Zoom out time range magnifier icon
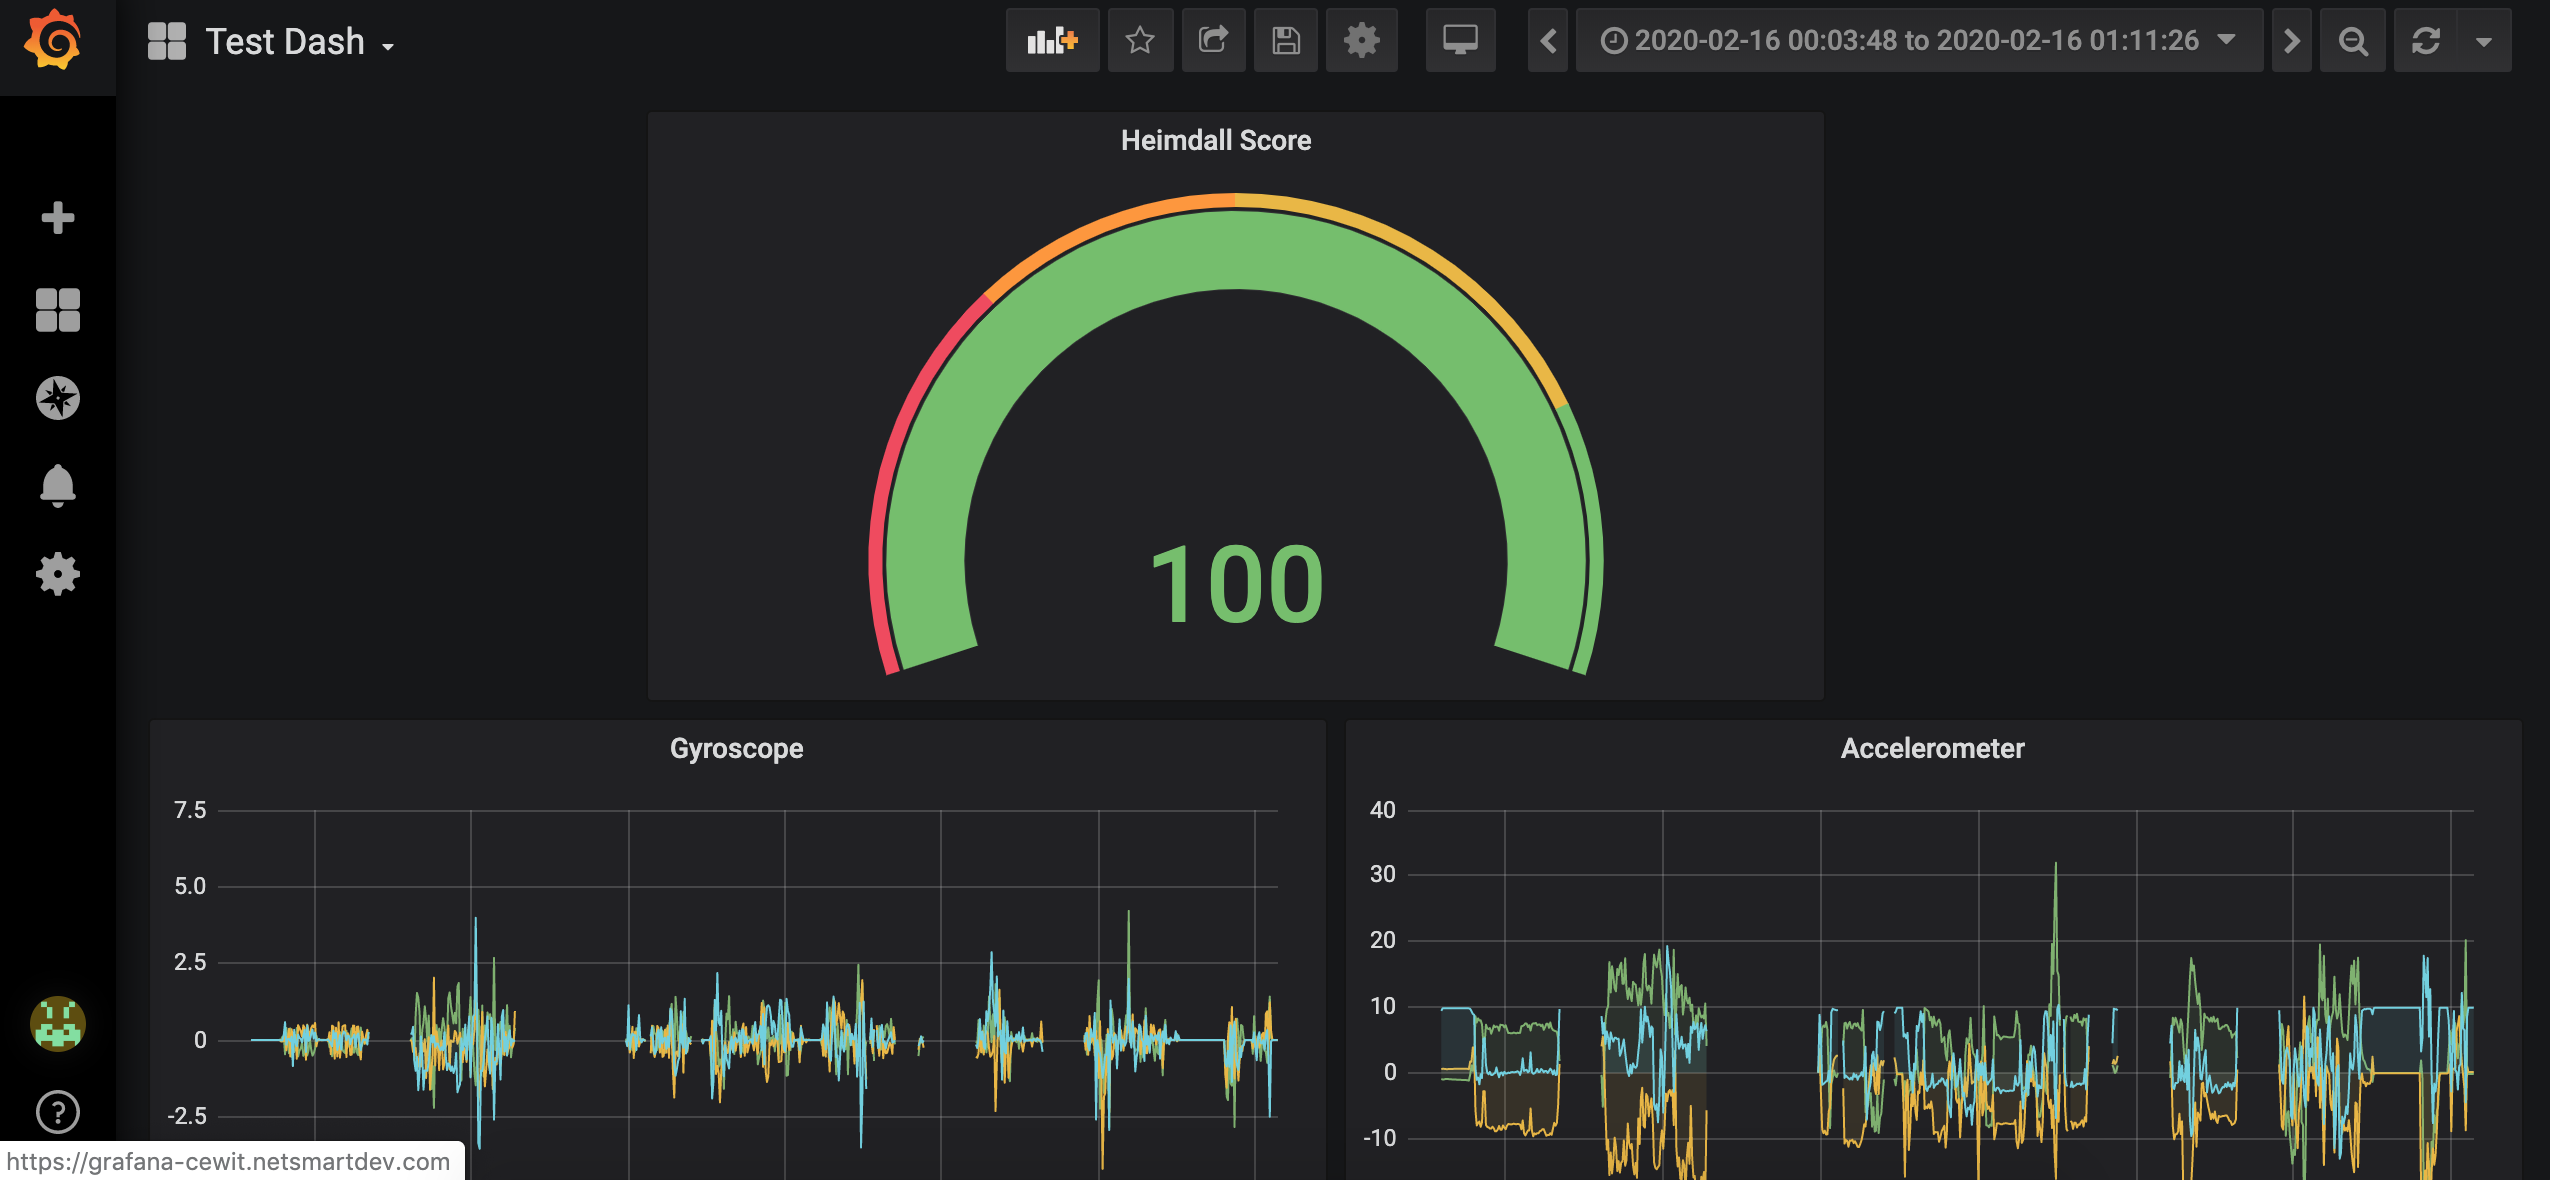 coord(2353,41)
